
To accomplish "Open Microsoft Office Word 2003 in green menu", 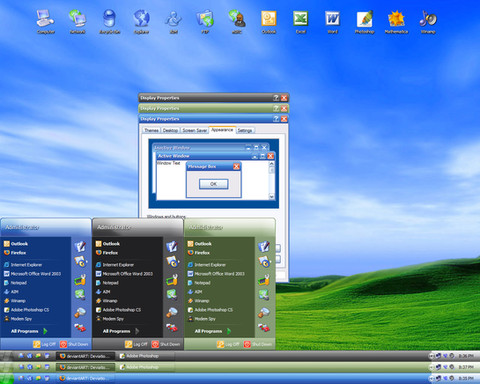I will click(216, 274).
